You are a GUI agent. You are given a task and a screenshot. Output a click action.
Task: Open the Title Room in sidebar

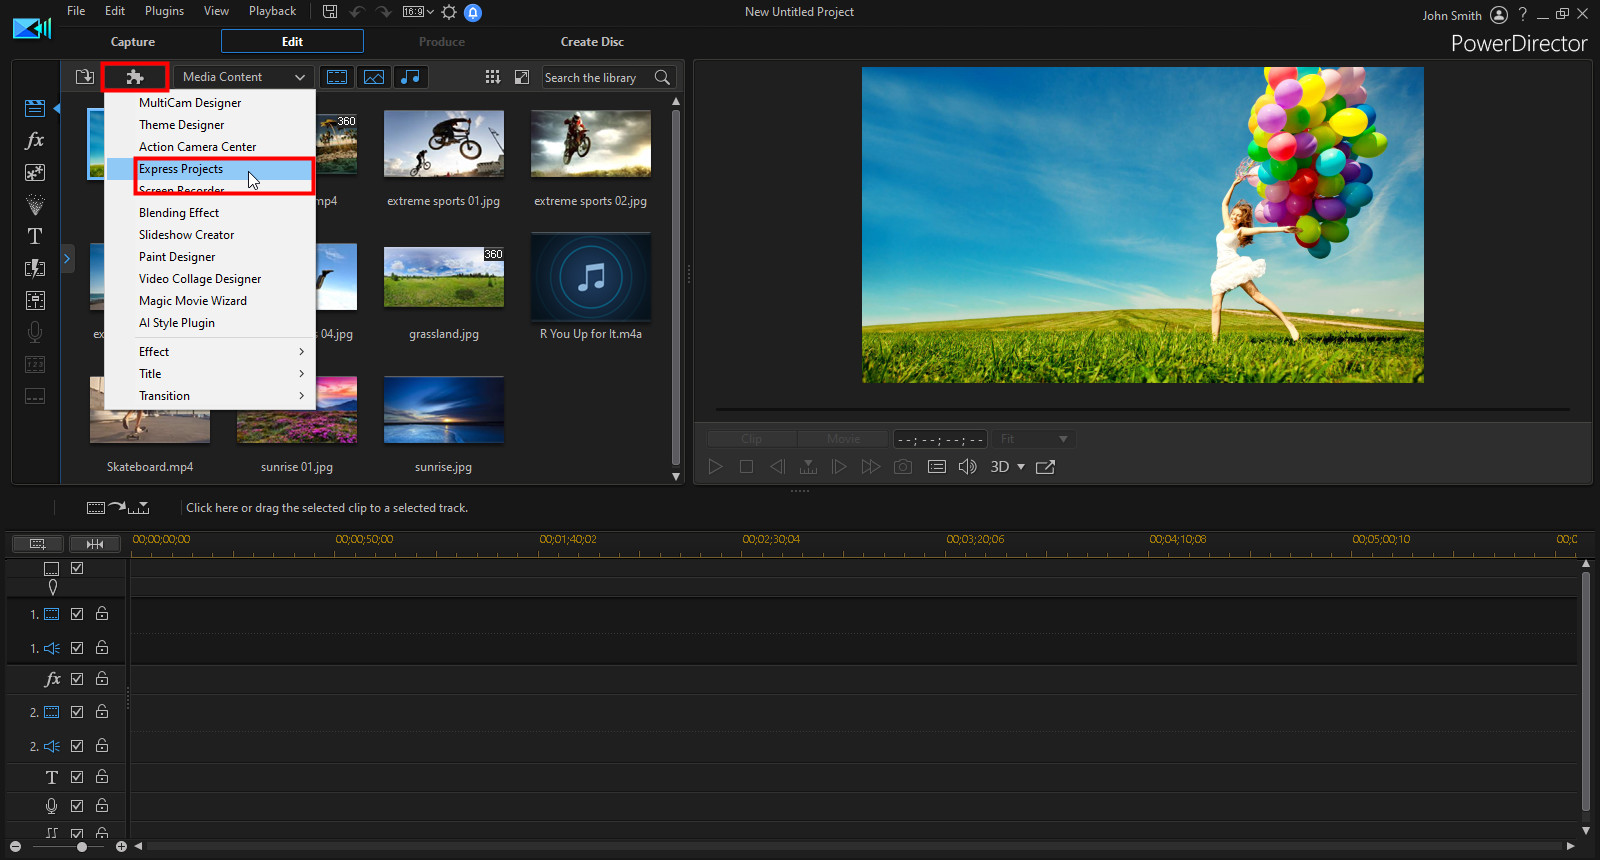pyautogui.click(x=35, y=237)
